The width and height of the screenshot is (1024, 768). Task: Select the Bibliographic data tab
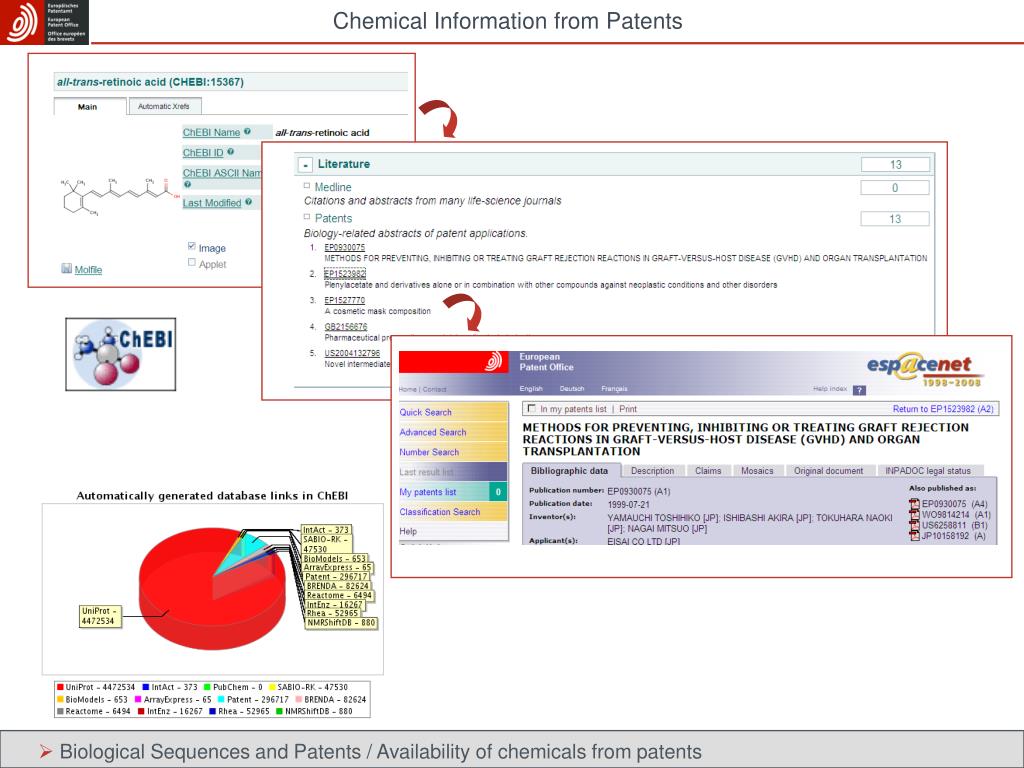click(569, 471)
